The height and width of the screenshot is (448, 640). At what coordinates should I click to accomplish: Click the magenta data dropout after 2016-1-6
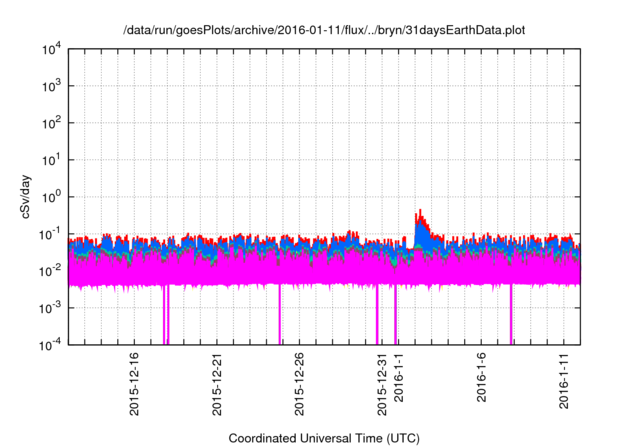tap(511, 314)
